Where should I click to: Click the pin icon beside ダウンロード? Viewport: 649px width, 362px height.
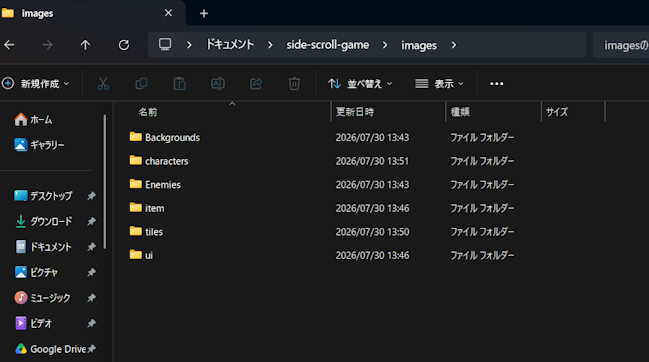pos(91,221)
